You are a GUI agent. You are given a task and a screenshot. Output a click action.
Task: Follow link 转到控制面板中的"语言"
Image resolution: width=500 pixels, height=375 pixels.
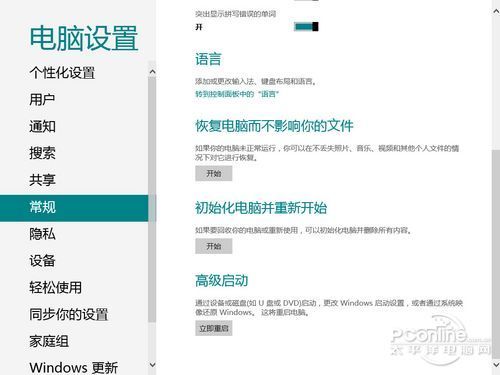237,94
